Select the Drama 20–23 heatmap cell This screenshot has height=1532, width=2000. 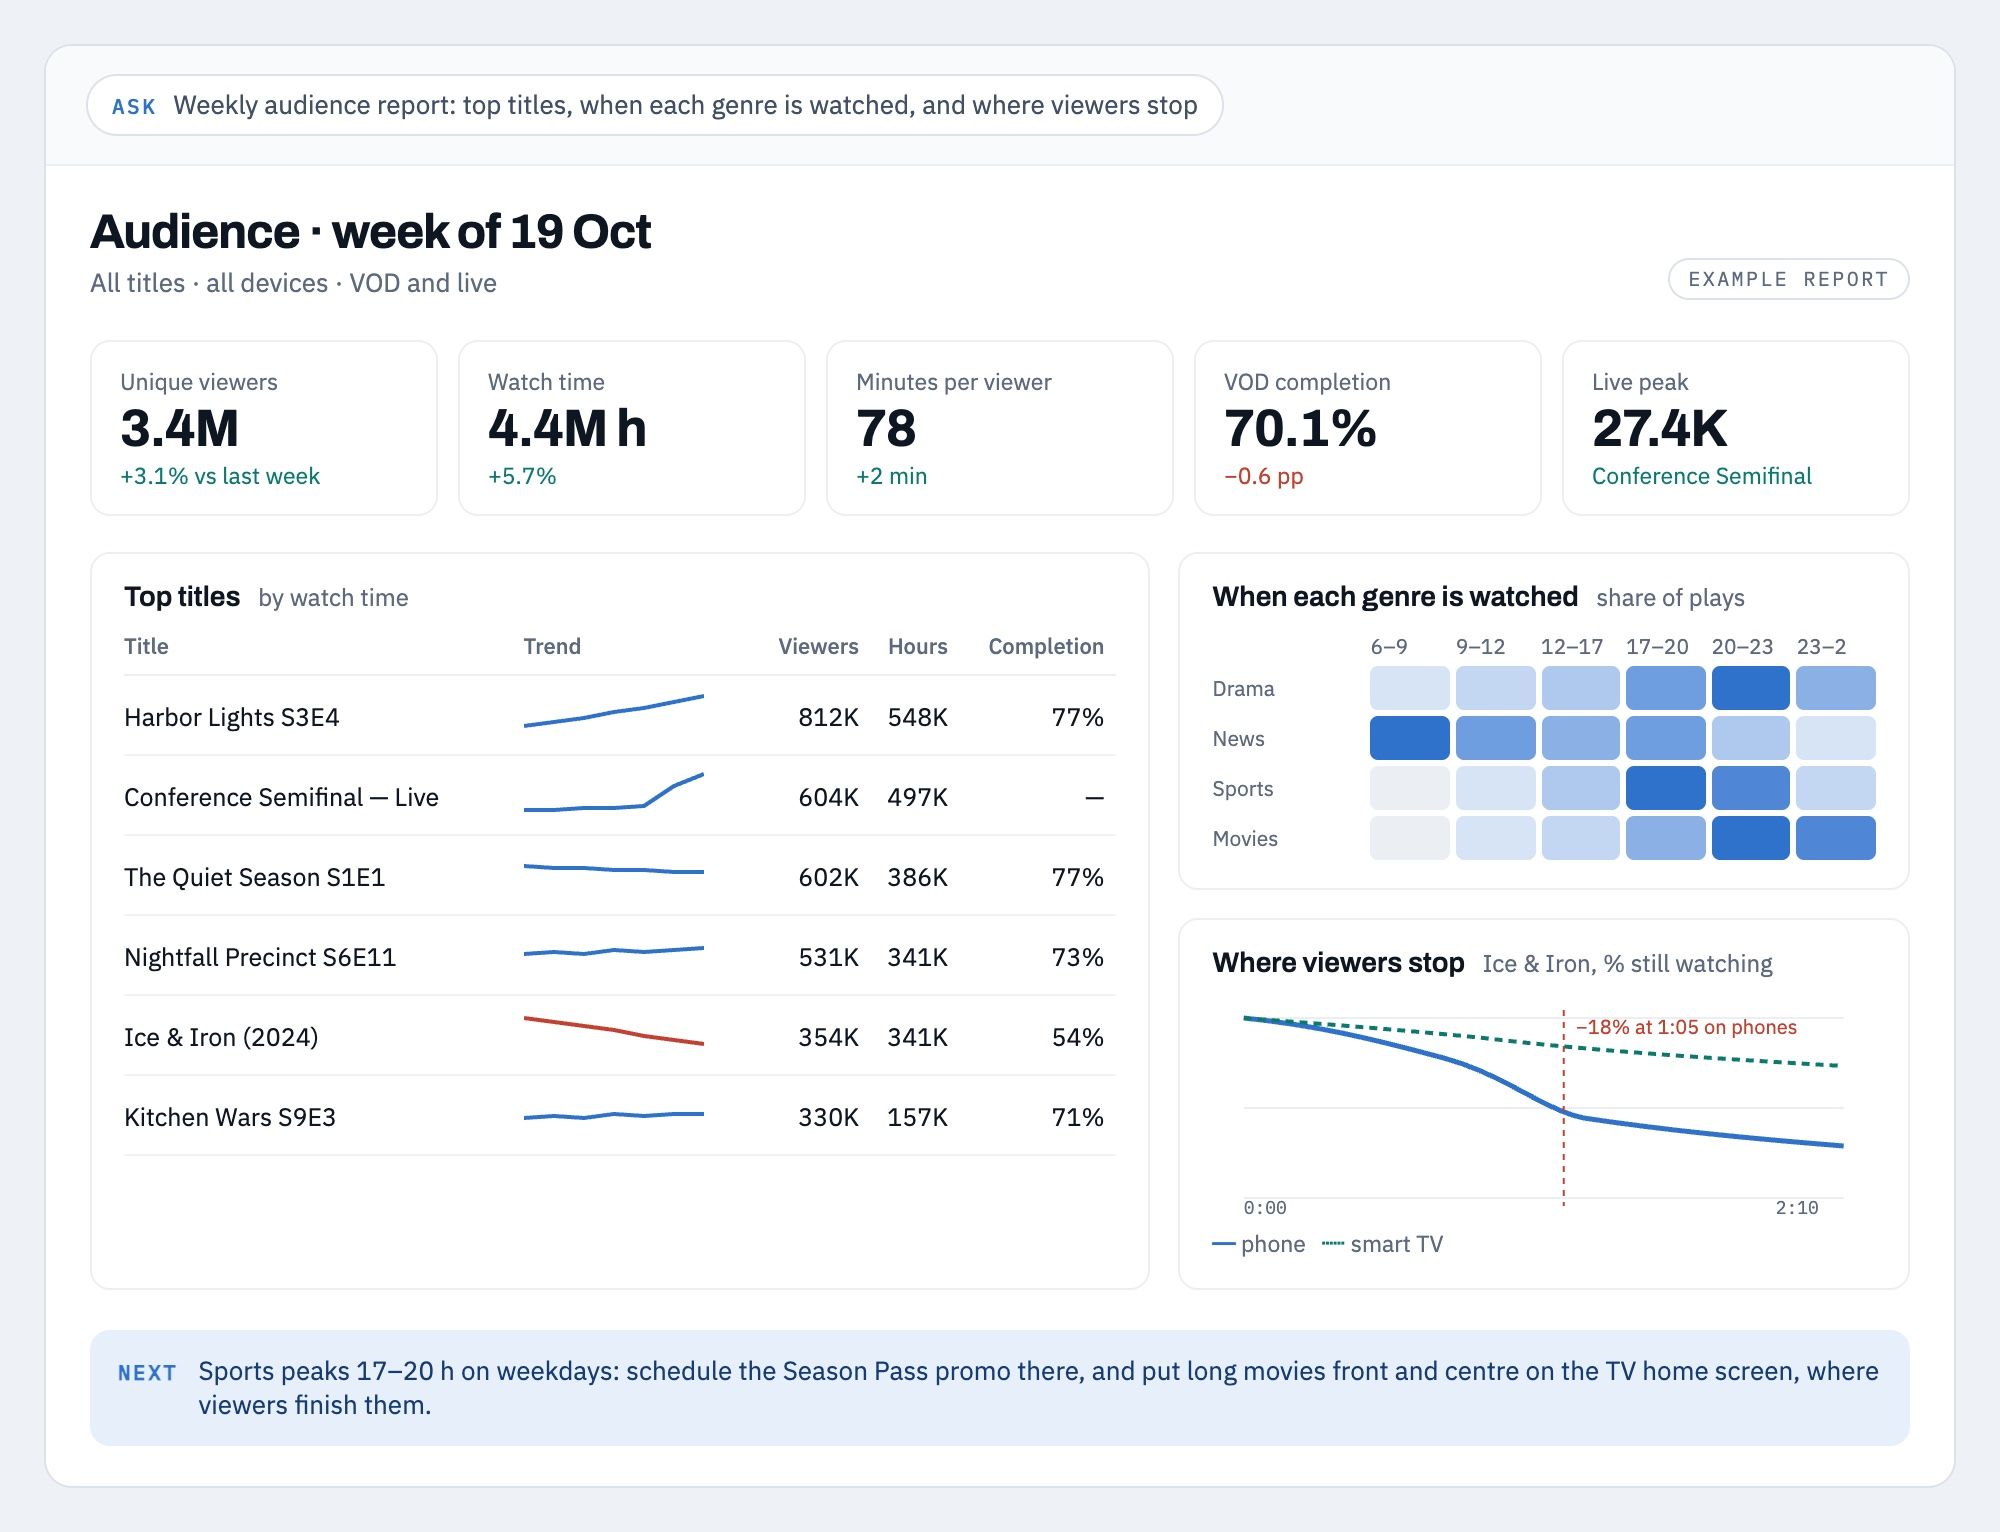(1751, 688)
